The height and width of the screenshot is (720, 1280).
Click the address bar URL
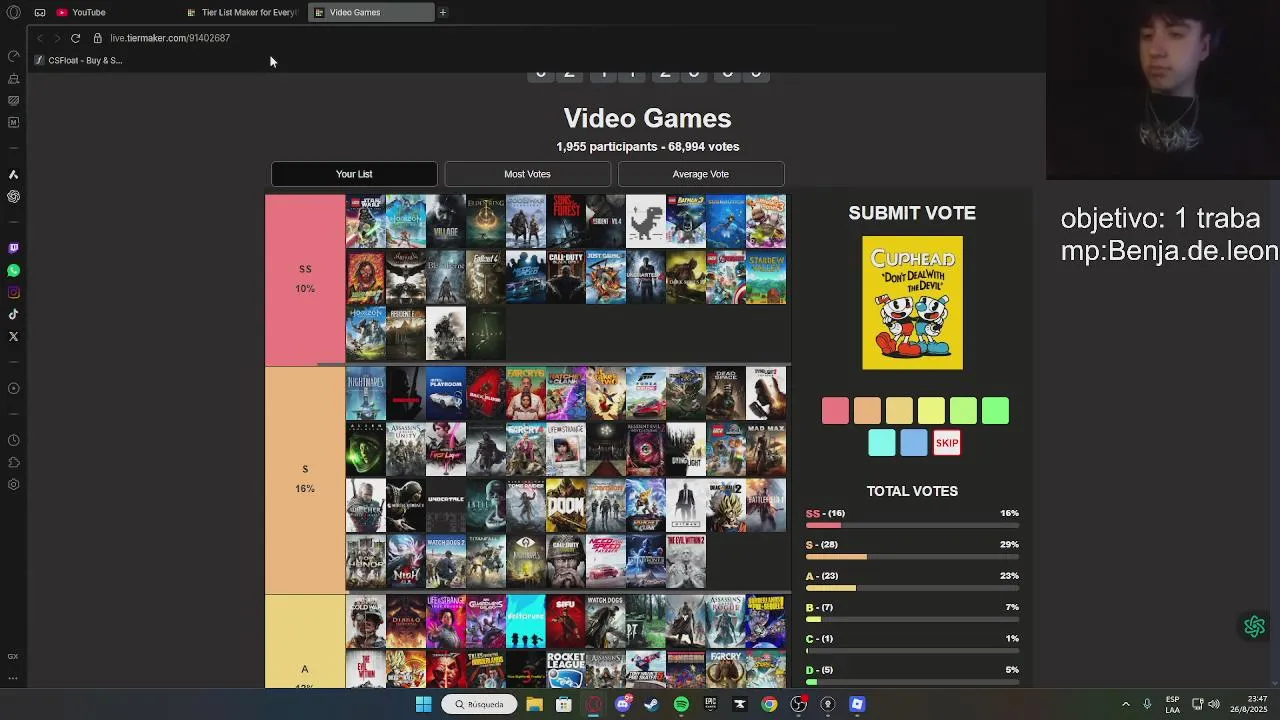click(170, 38)
